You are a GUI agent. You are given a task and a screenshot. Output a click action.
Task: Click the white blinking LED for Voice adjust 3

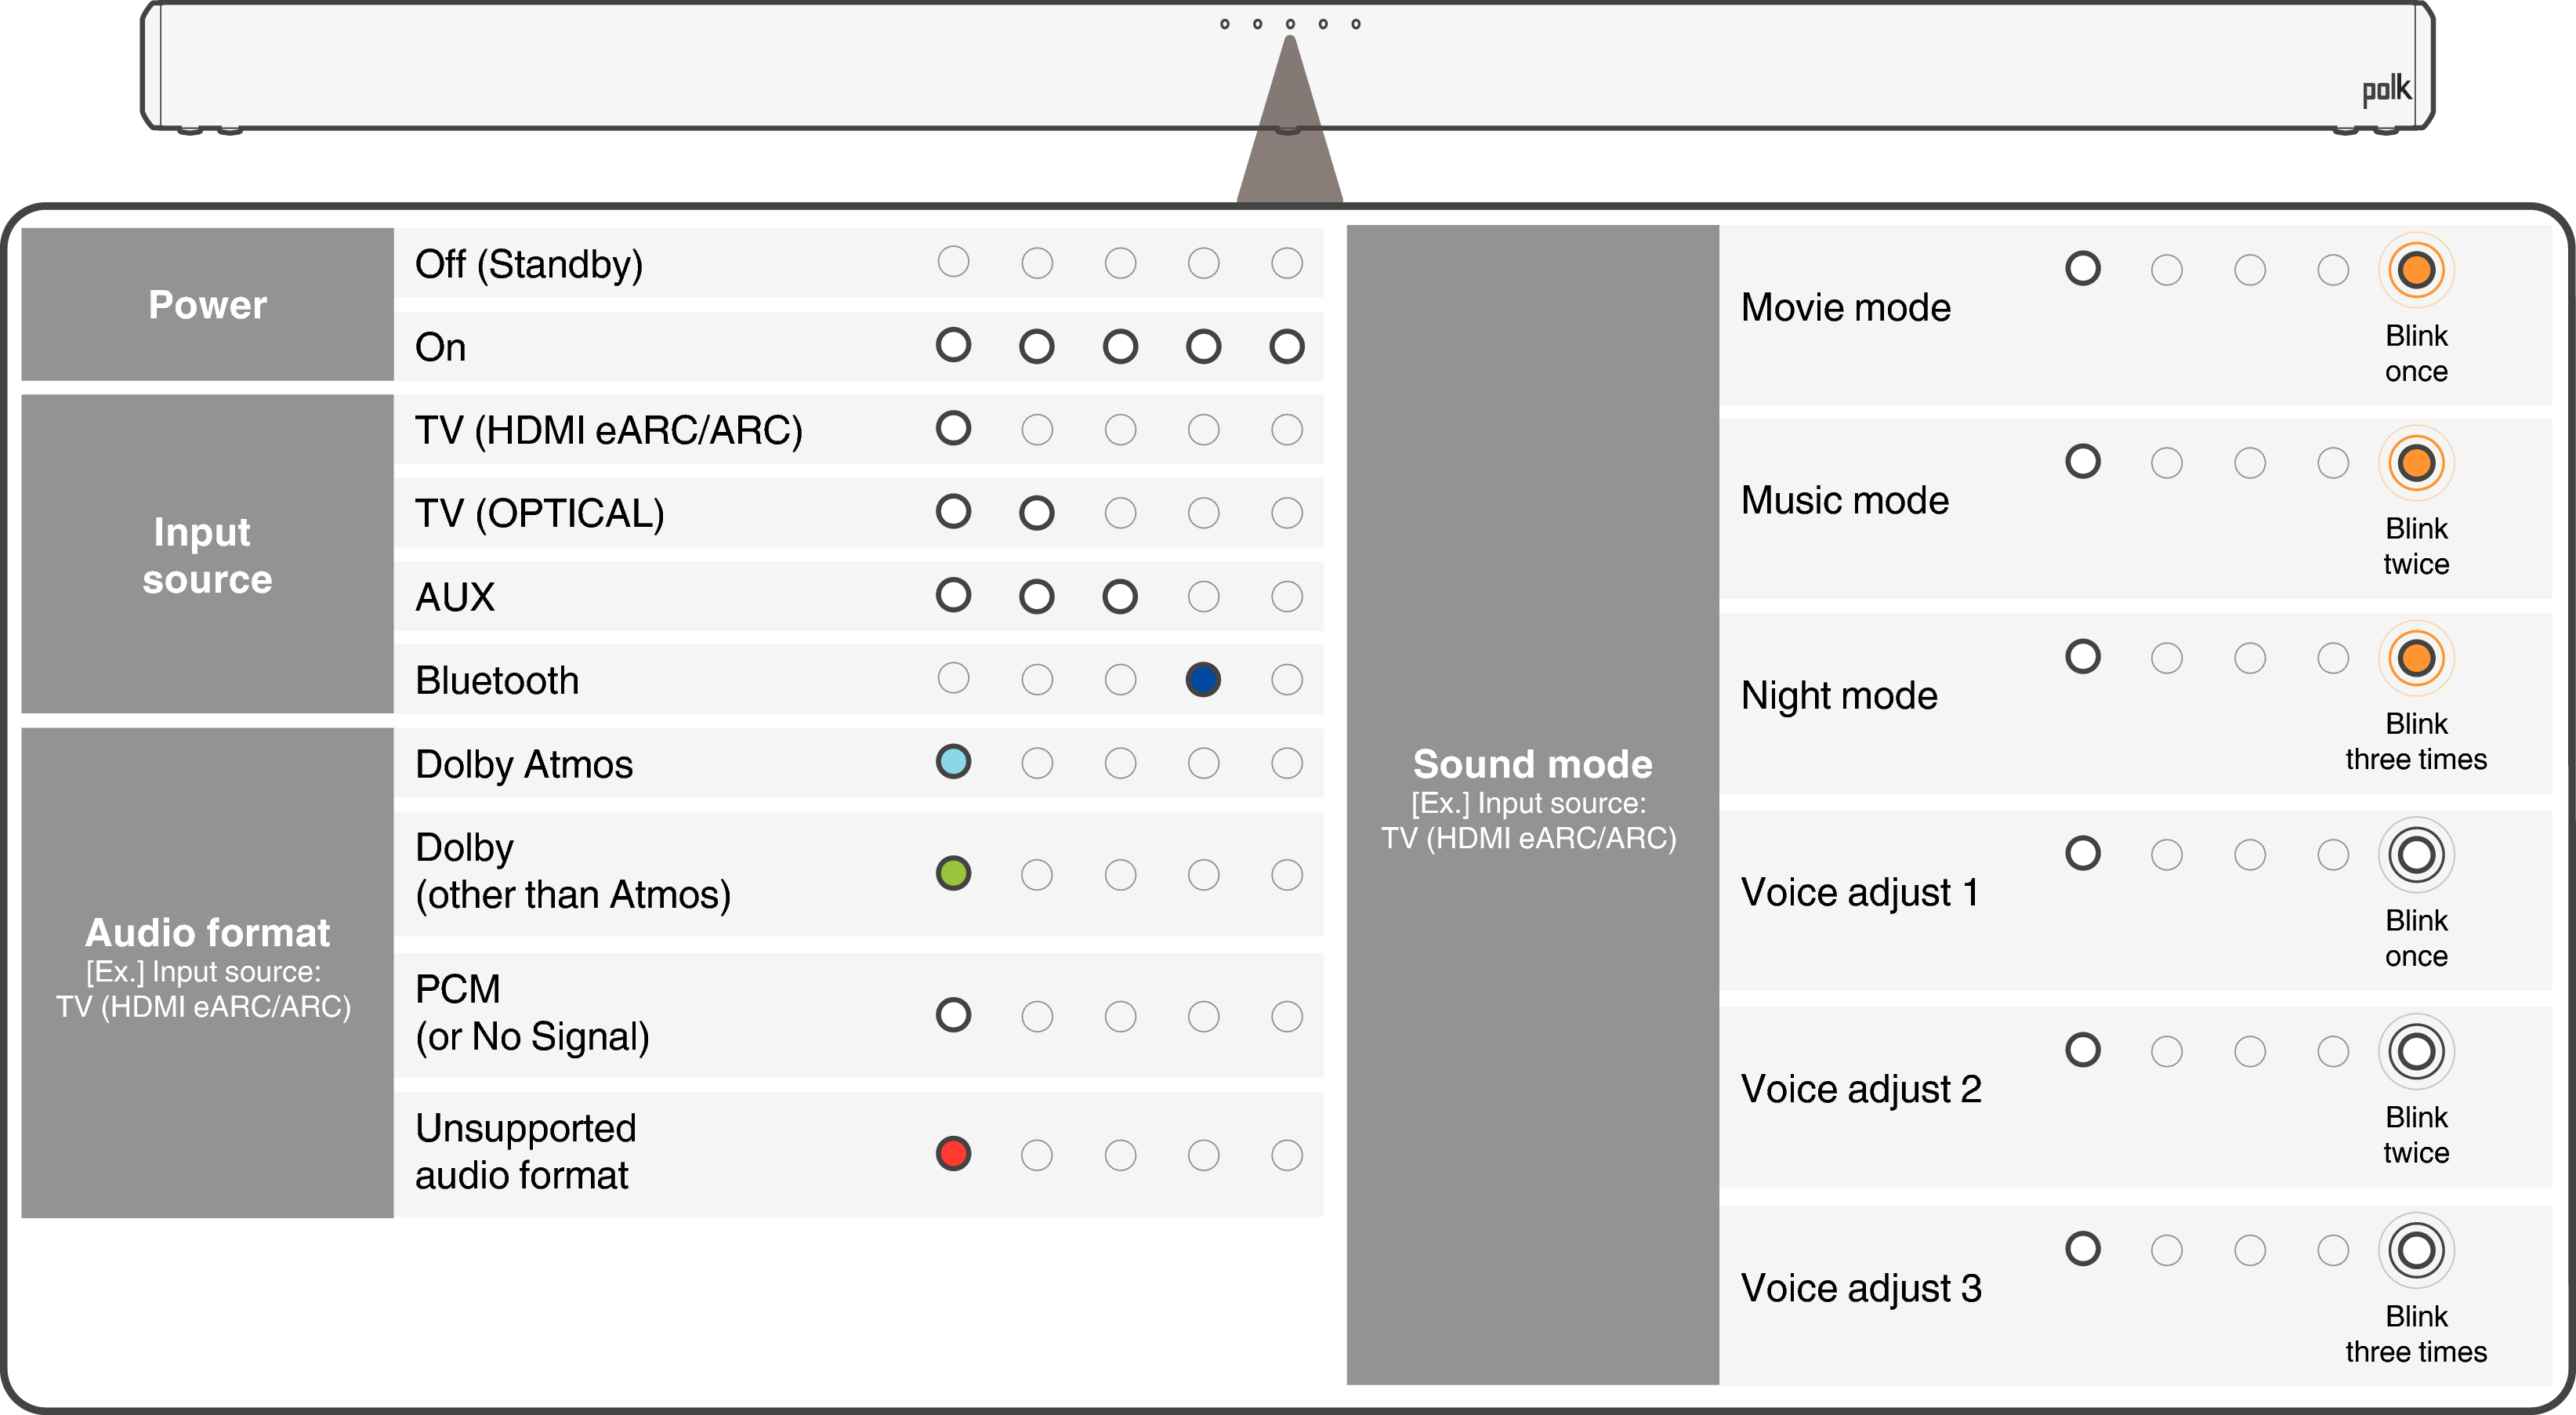click(x=2416, y=1250)
